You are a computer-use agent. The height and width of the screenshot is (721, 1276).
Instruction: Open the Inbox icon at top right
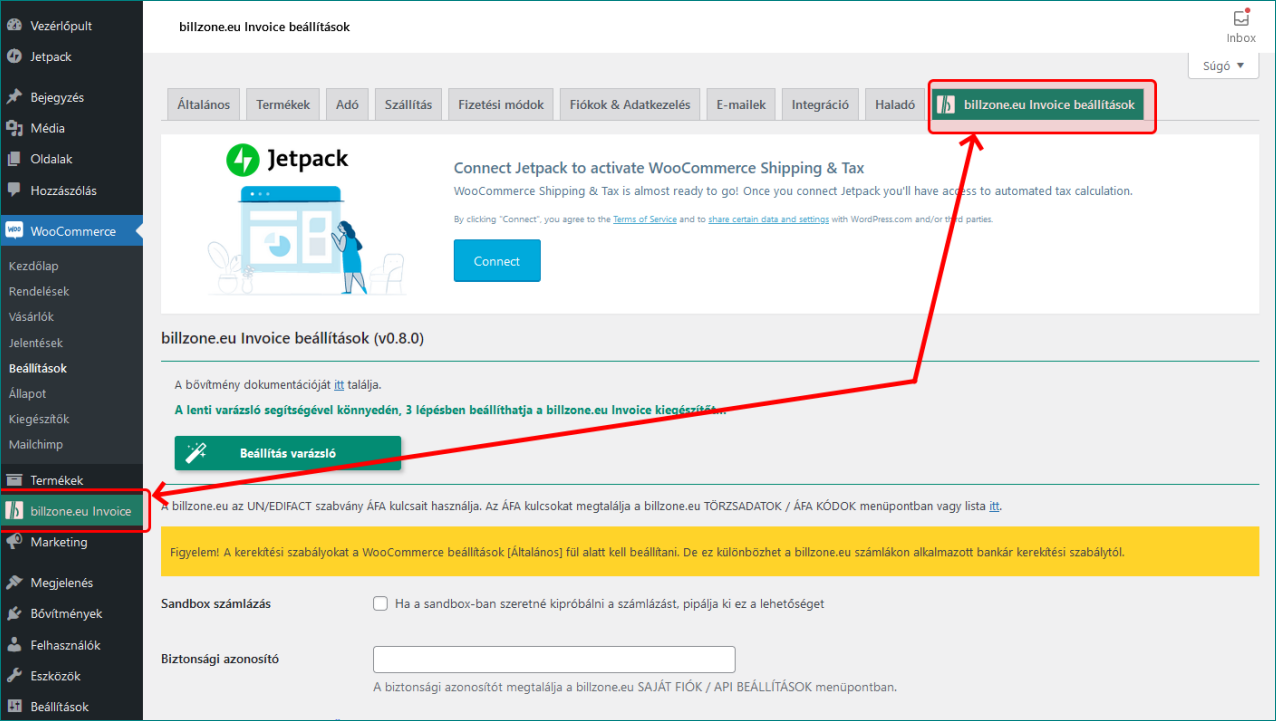click(1241, 18)
